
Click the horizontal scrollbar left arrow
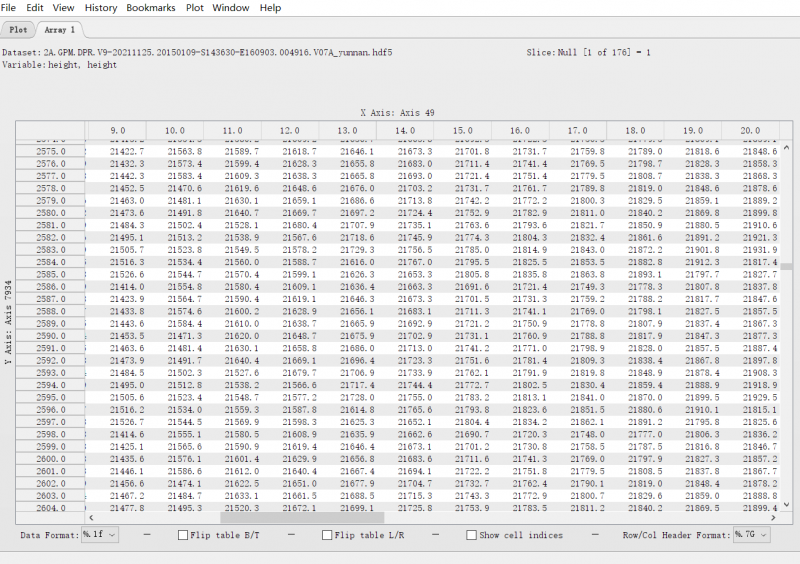tap(90, 518)
